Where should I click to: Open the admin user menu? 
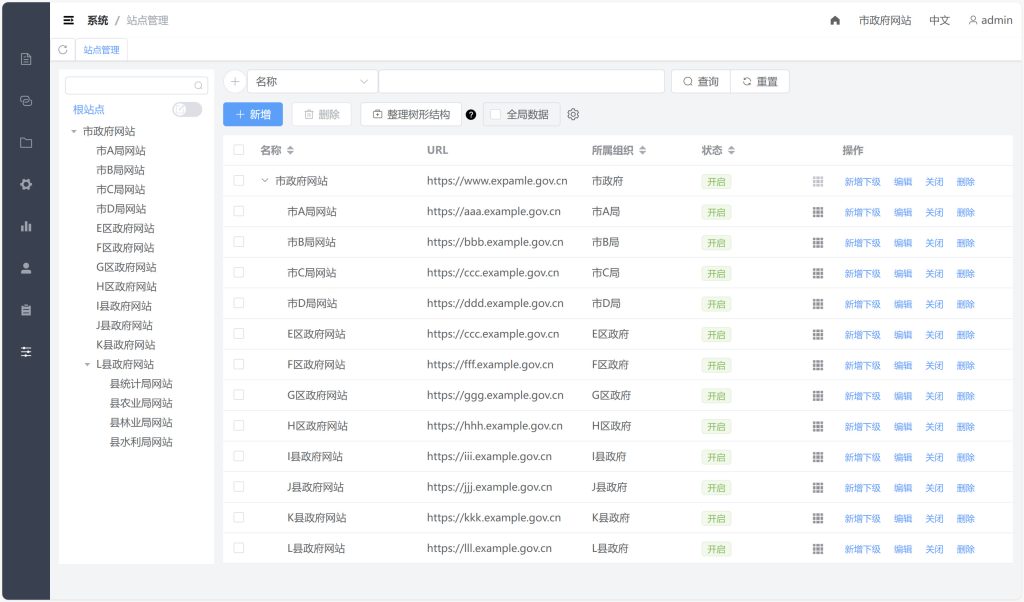(990, 20)
